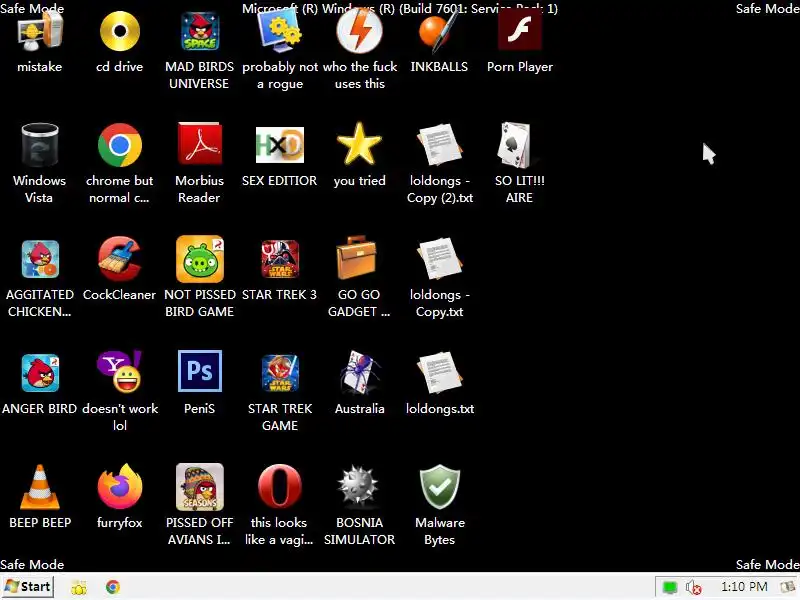Open 'doesn't work lol' Yahoo Messenger icon
Image resolution: width=800 pixels, height=600 pixels.
pos(120,372)
